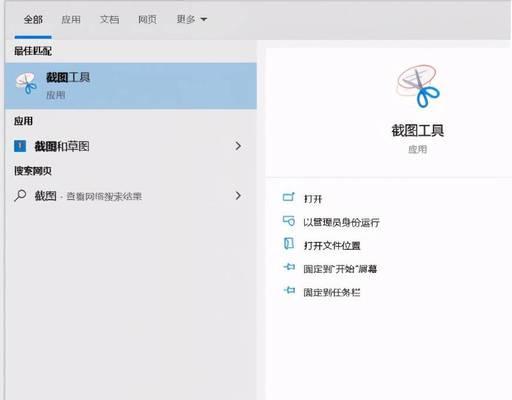
Task: Click the 截图和草图 blue app icon
Action: point(20,146)
